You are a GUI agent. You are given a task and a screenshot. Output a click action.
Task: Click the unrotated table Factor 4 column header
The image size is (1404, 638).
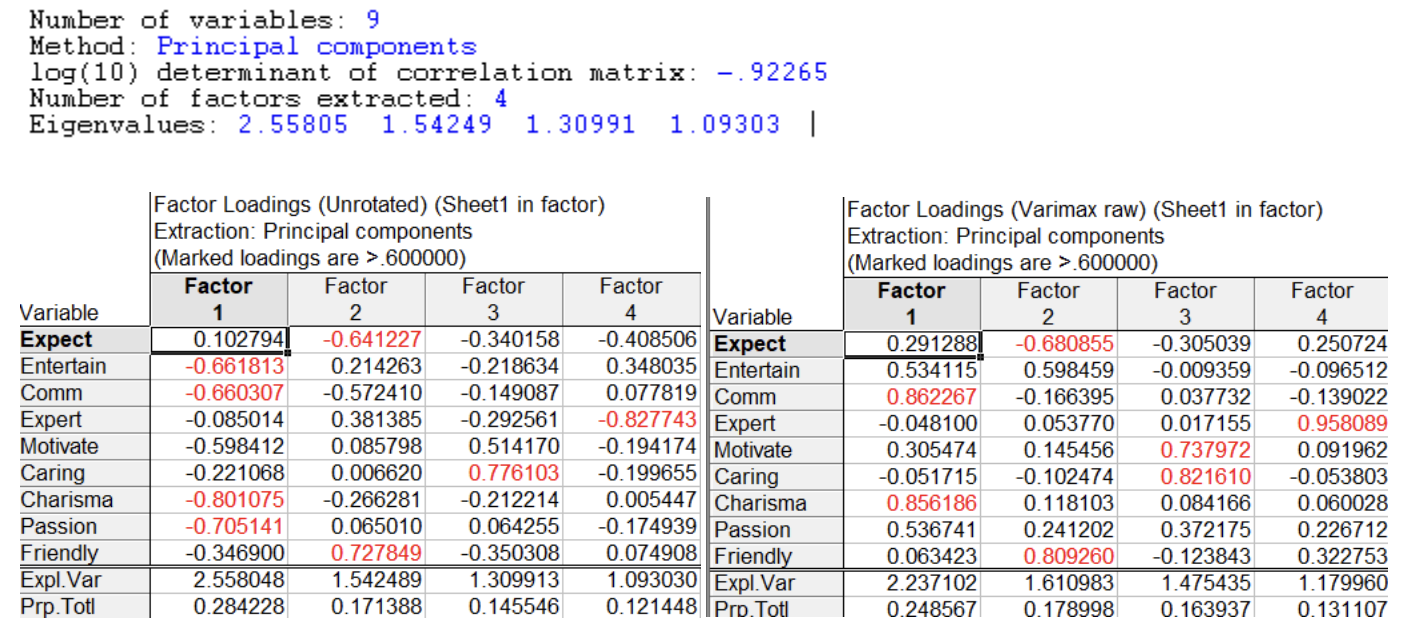coord(631,299)
